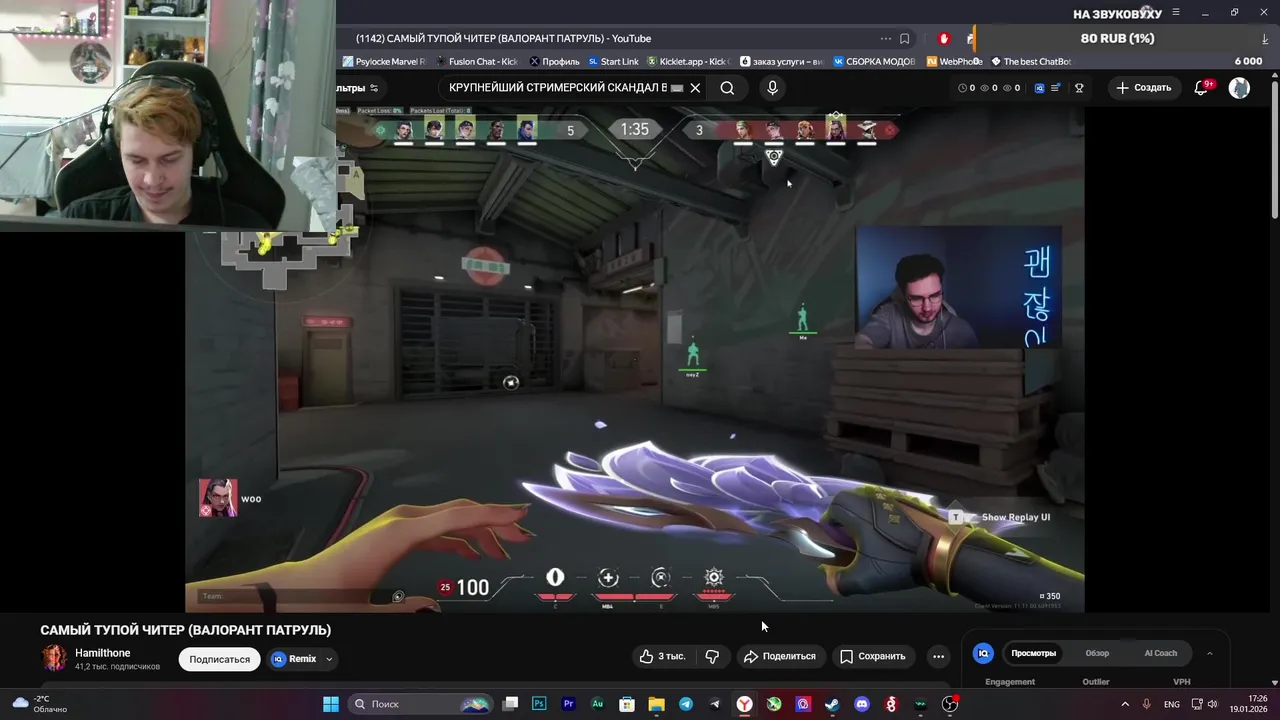
Task: Open Microsoft Store from the taskbar
Action: coord(627,704)
